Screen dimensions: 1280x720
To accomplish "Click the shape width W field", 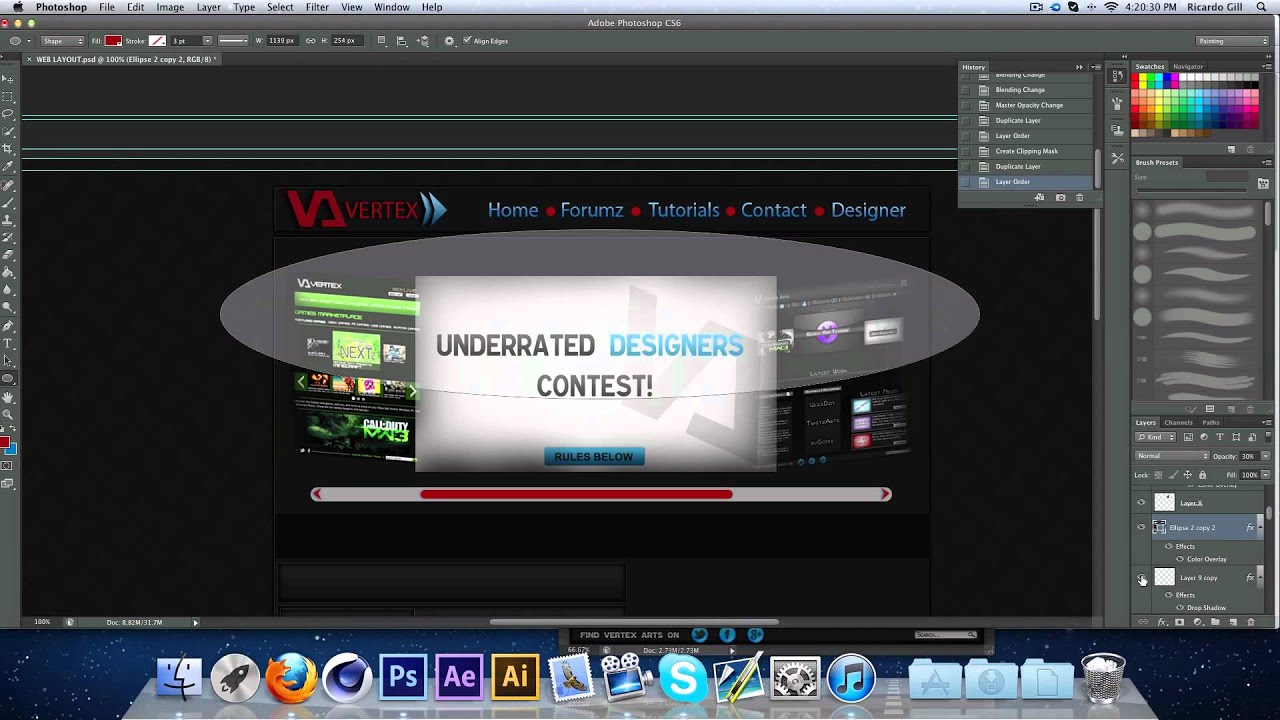I will click(281, 41).
